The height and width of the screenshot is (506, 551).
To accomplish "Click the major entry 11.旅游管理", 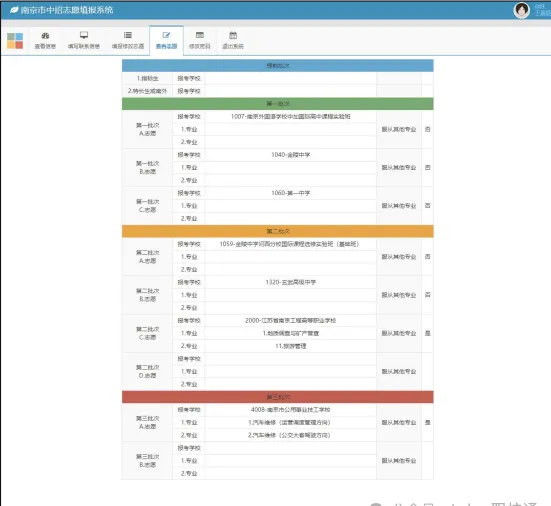I will (x=291, y=346).
